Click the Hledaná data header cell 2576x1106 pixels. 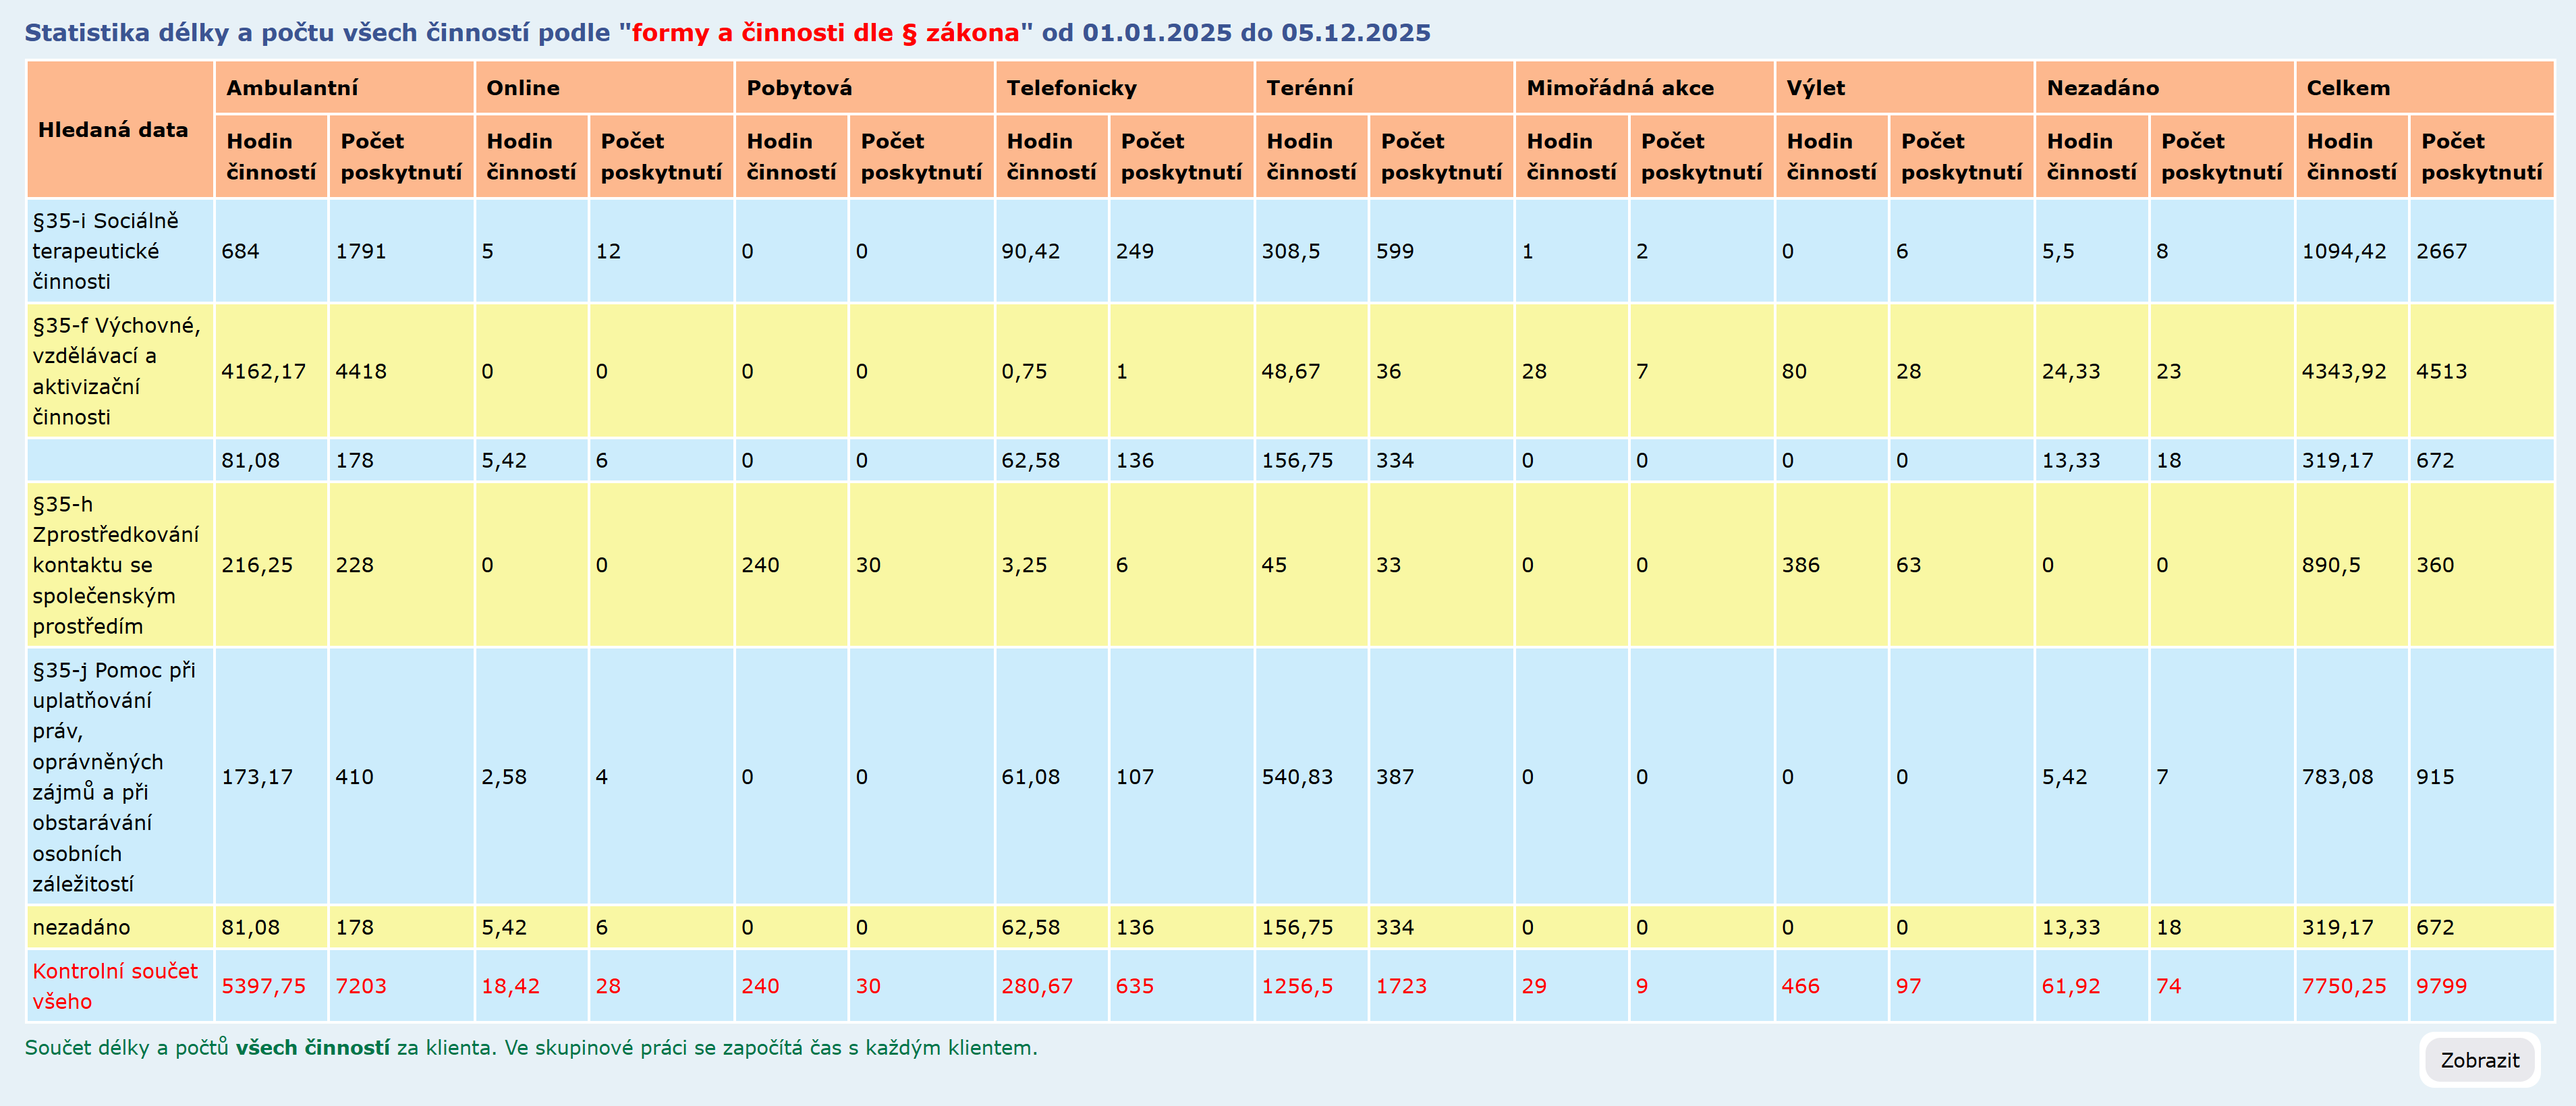point(113,130)
